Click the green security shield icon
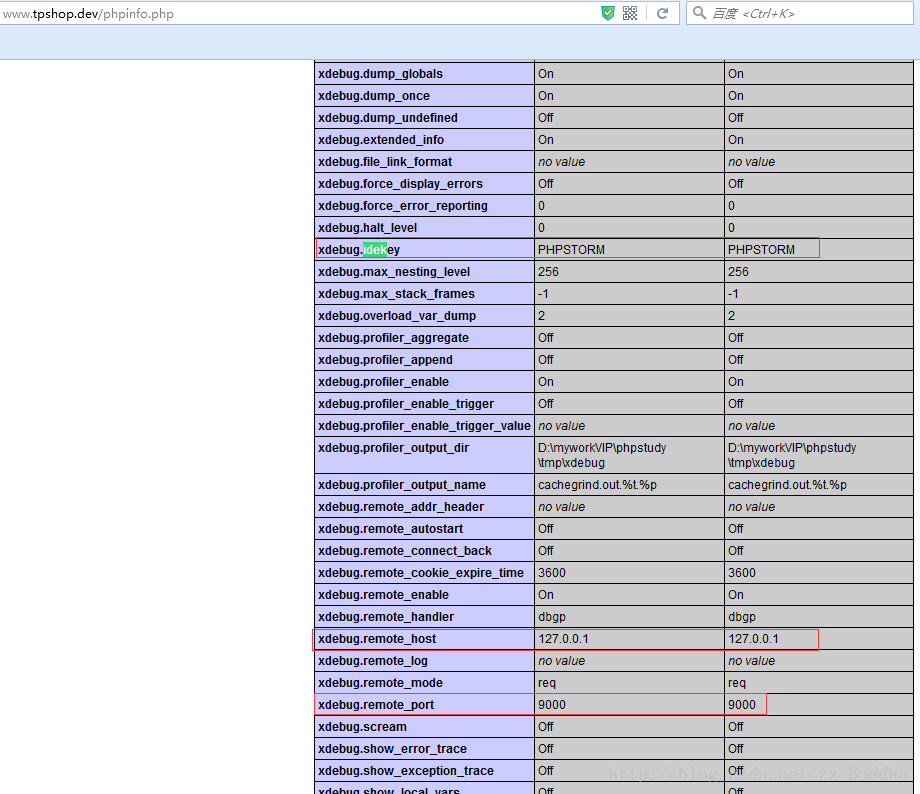 point(608,13)
